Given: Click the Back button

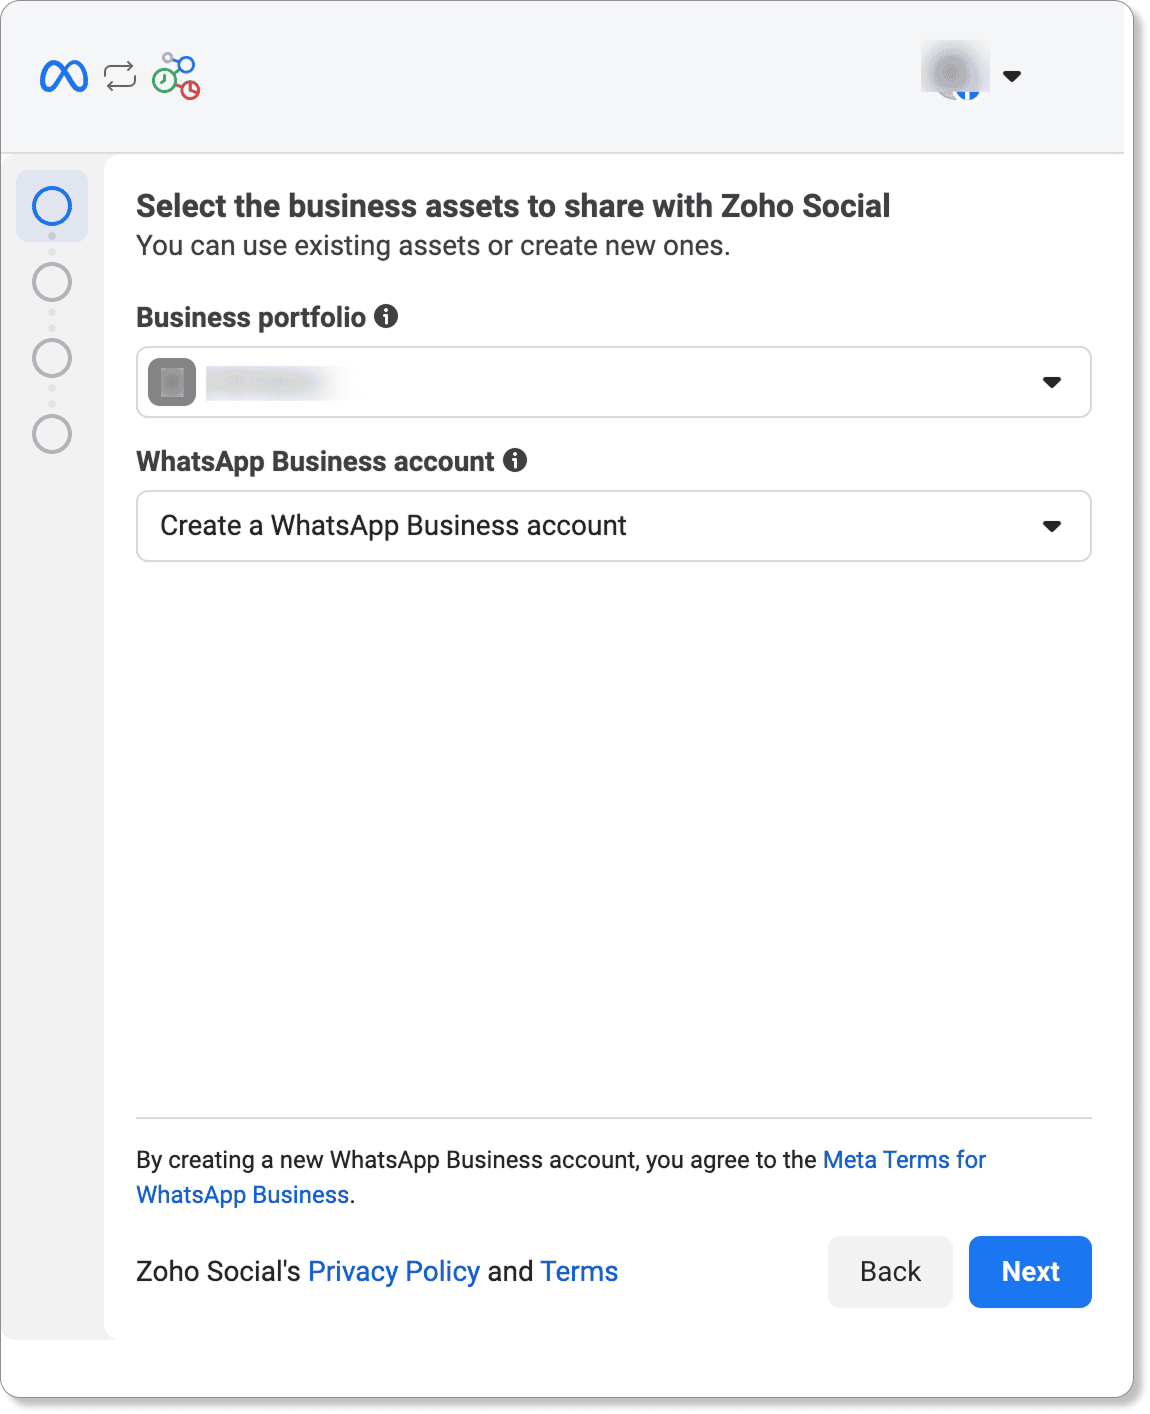Looking at the screenshot, I should (x=890, y=1272).
